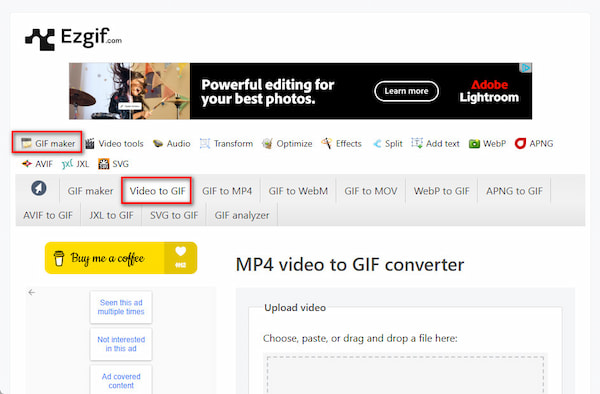
Task: Open the APNG menu item
Action: click(x=534, y=143)
